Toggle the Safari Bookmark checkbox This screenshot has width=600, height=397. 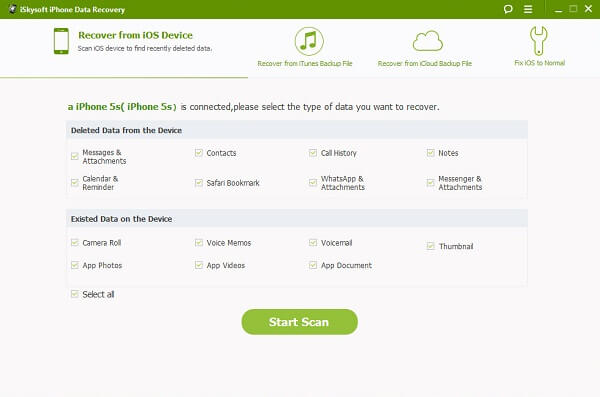pos(199,183)
